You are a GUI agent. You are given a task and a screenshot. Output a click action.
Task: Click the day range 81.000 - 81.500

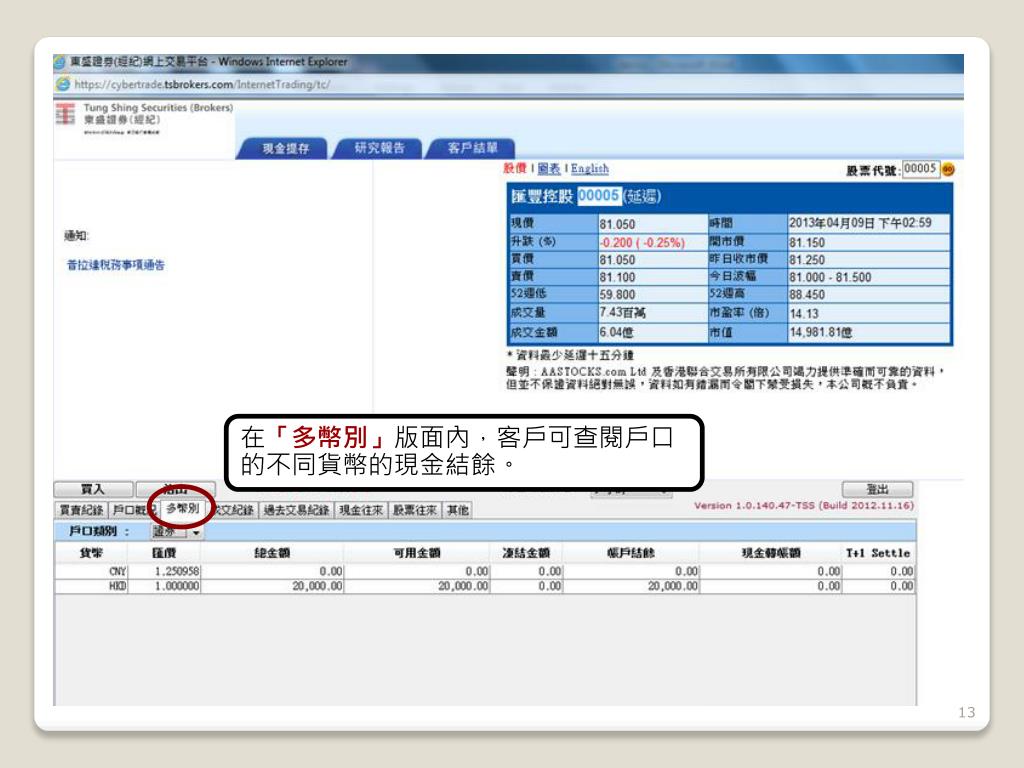[830, 278]
